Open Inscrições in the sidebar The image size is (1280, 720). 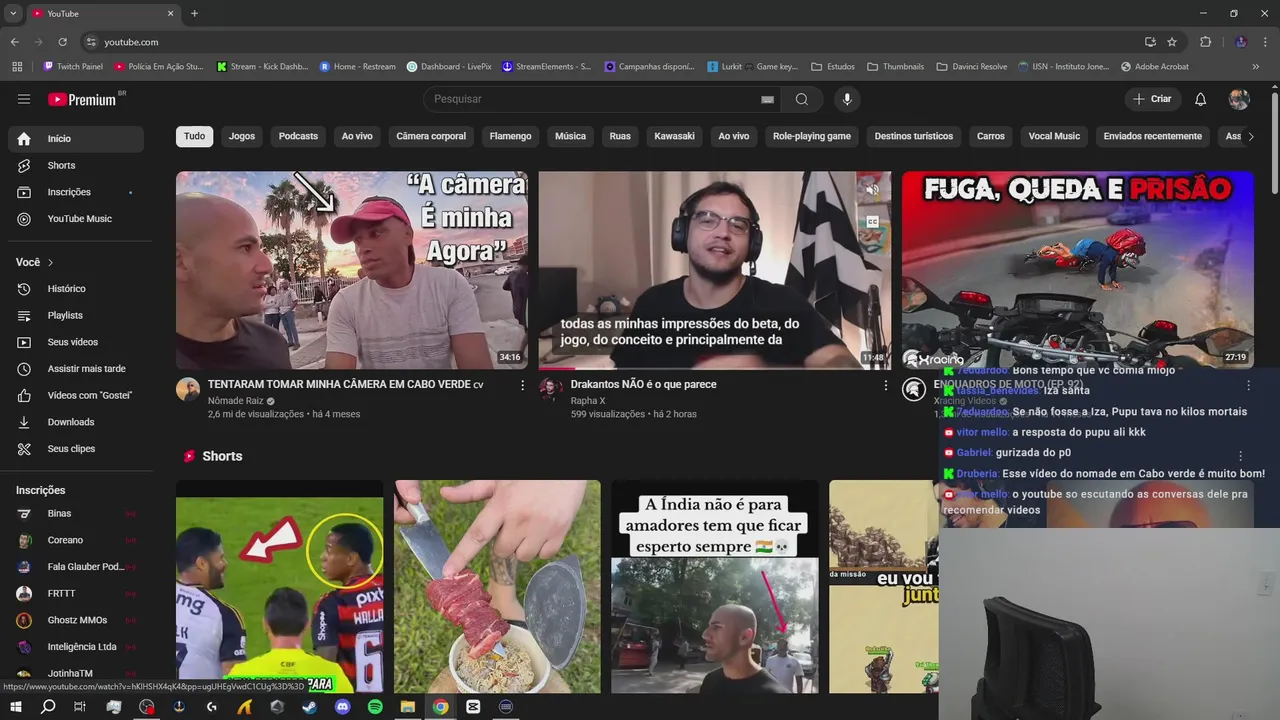coord(76,192)
